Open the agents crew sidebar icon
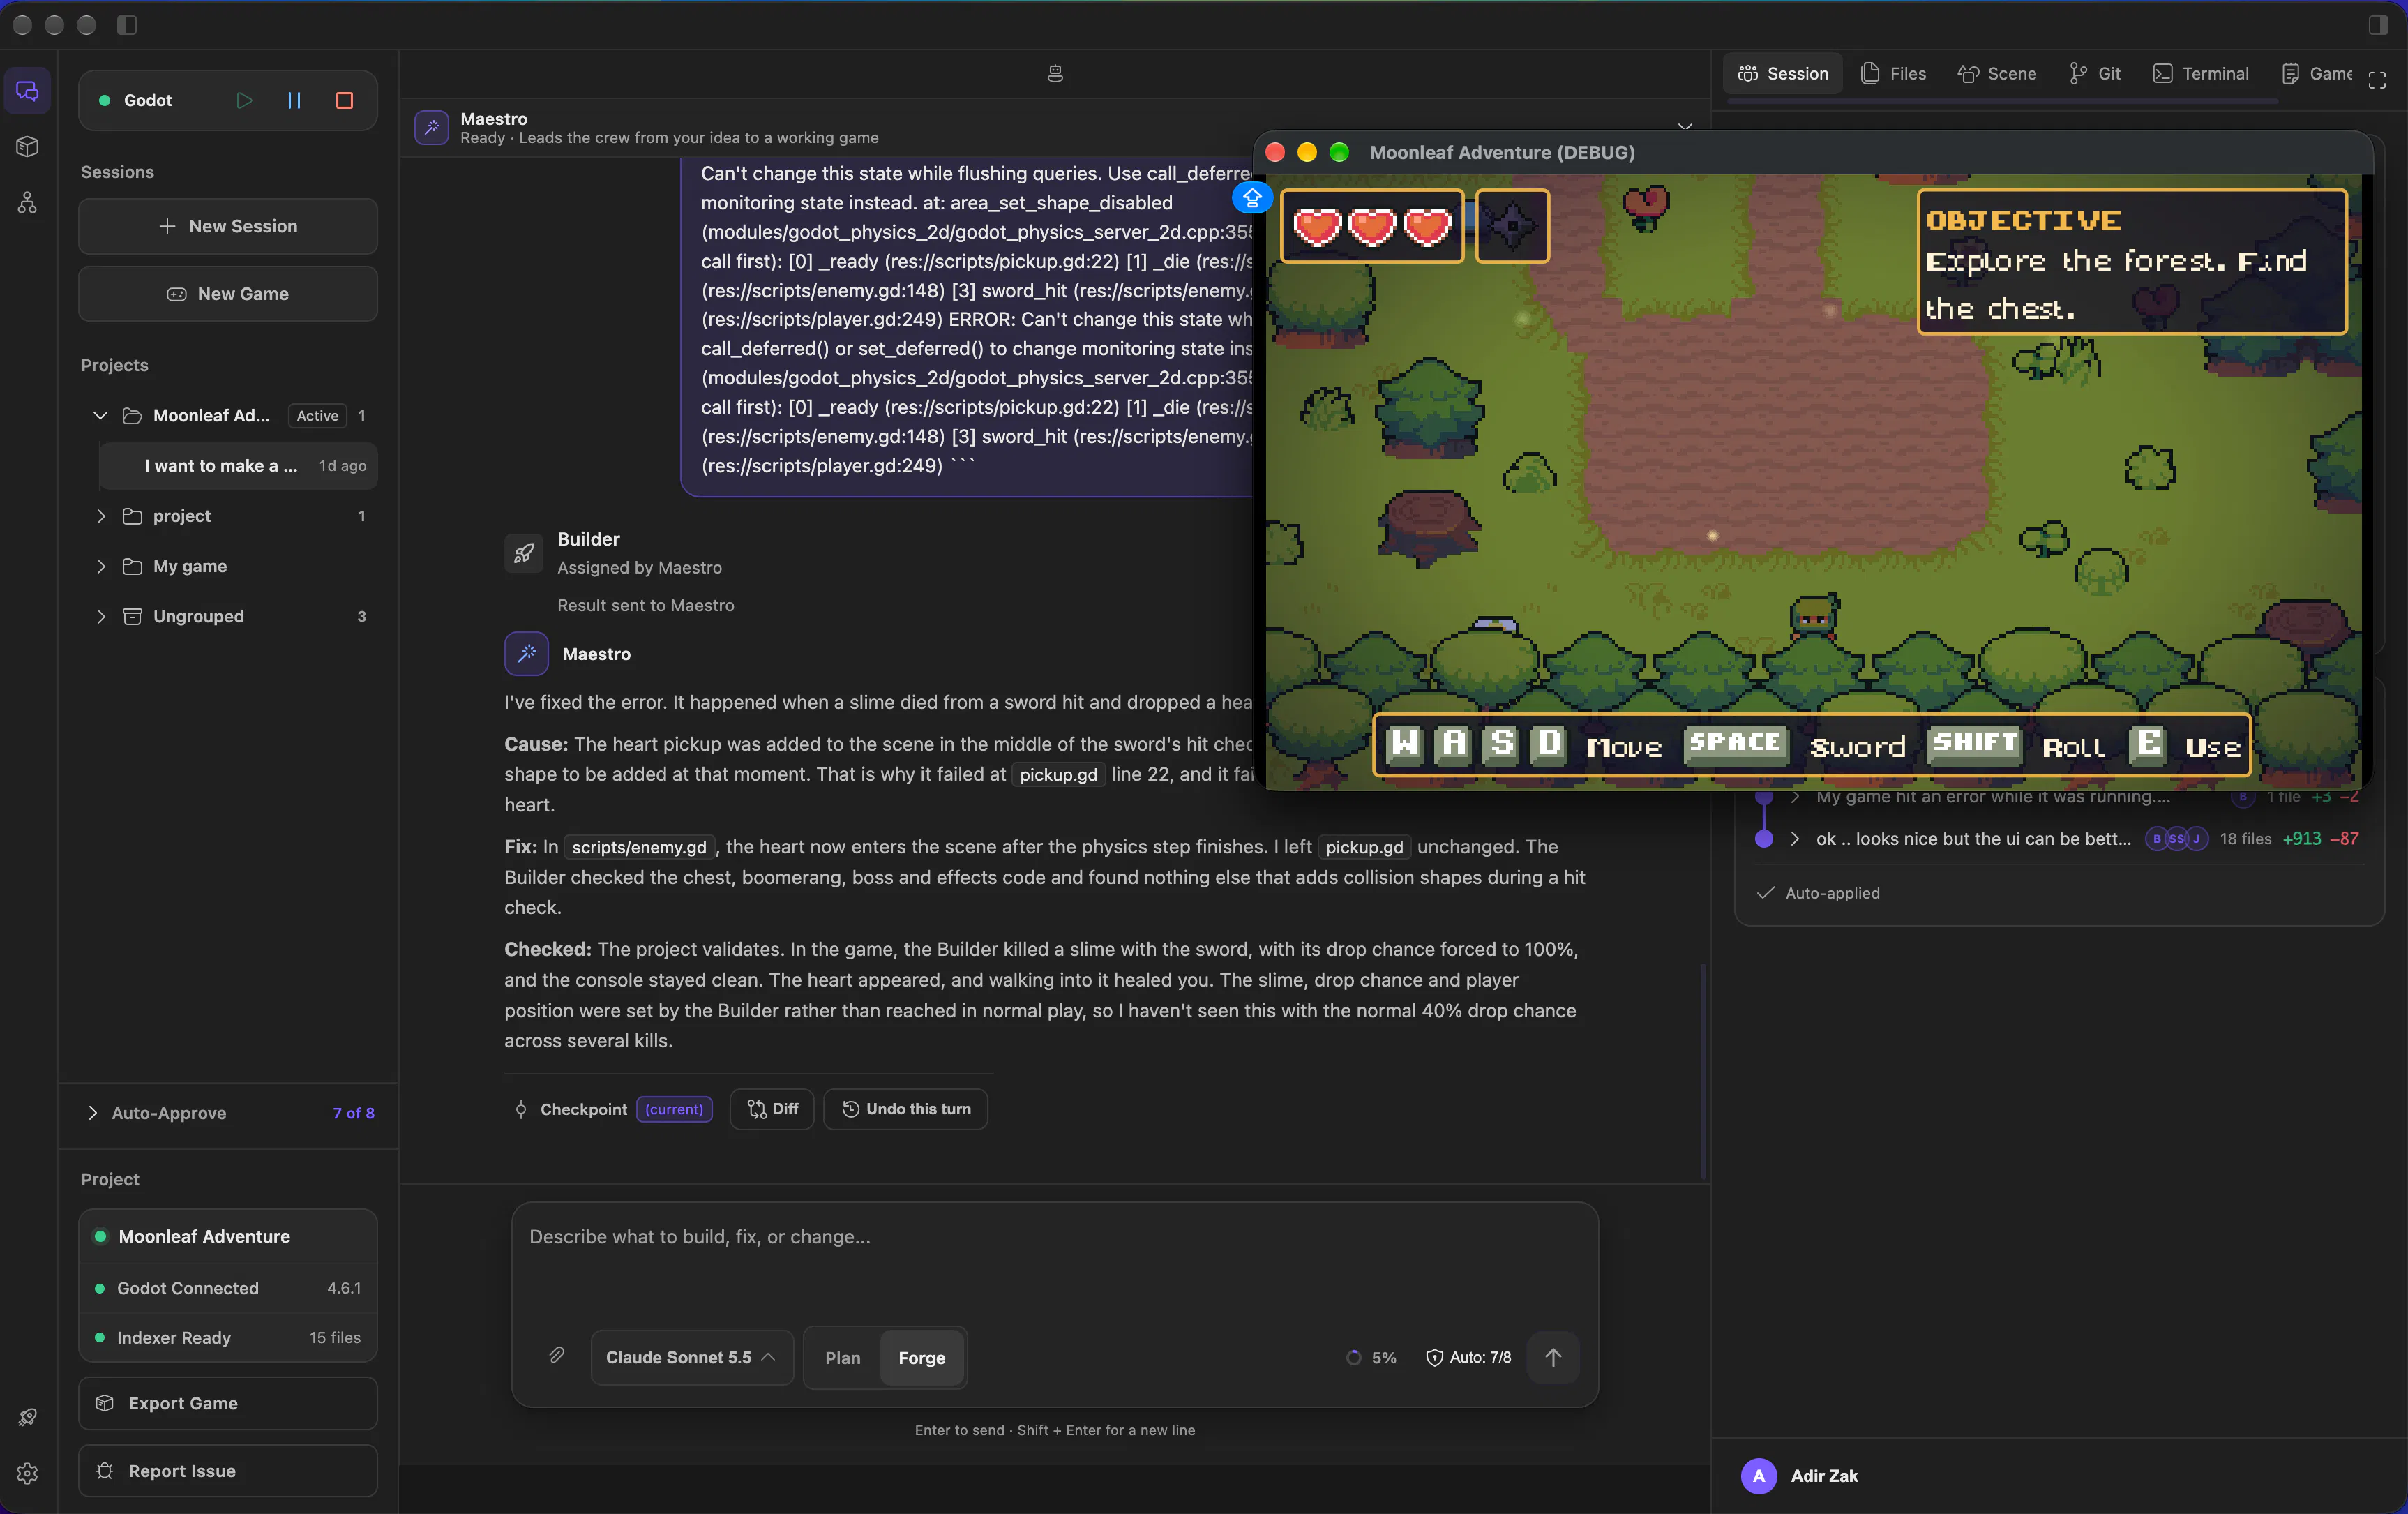Viewport: 2408px width, 1514px height. click(x=28, y=203)
